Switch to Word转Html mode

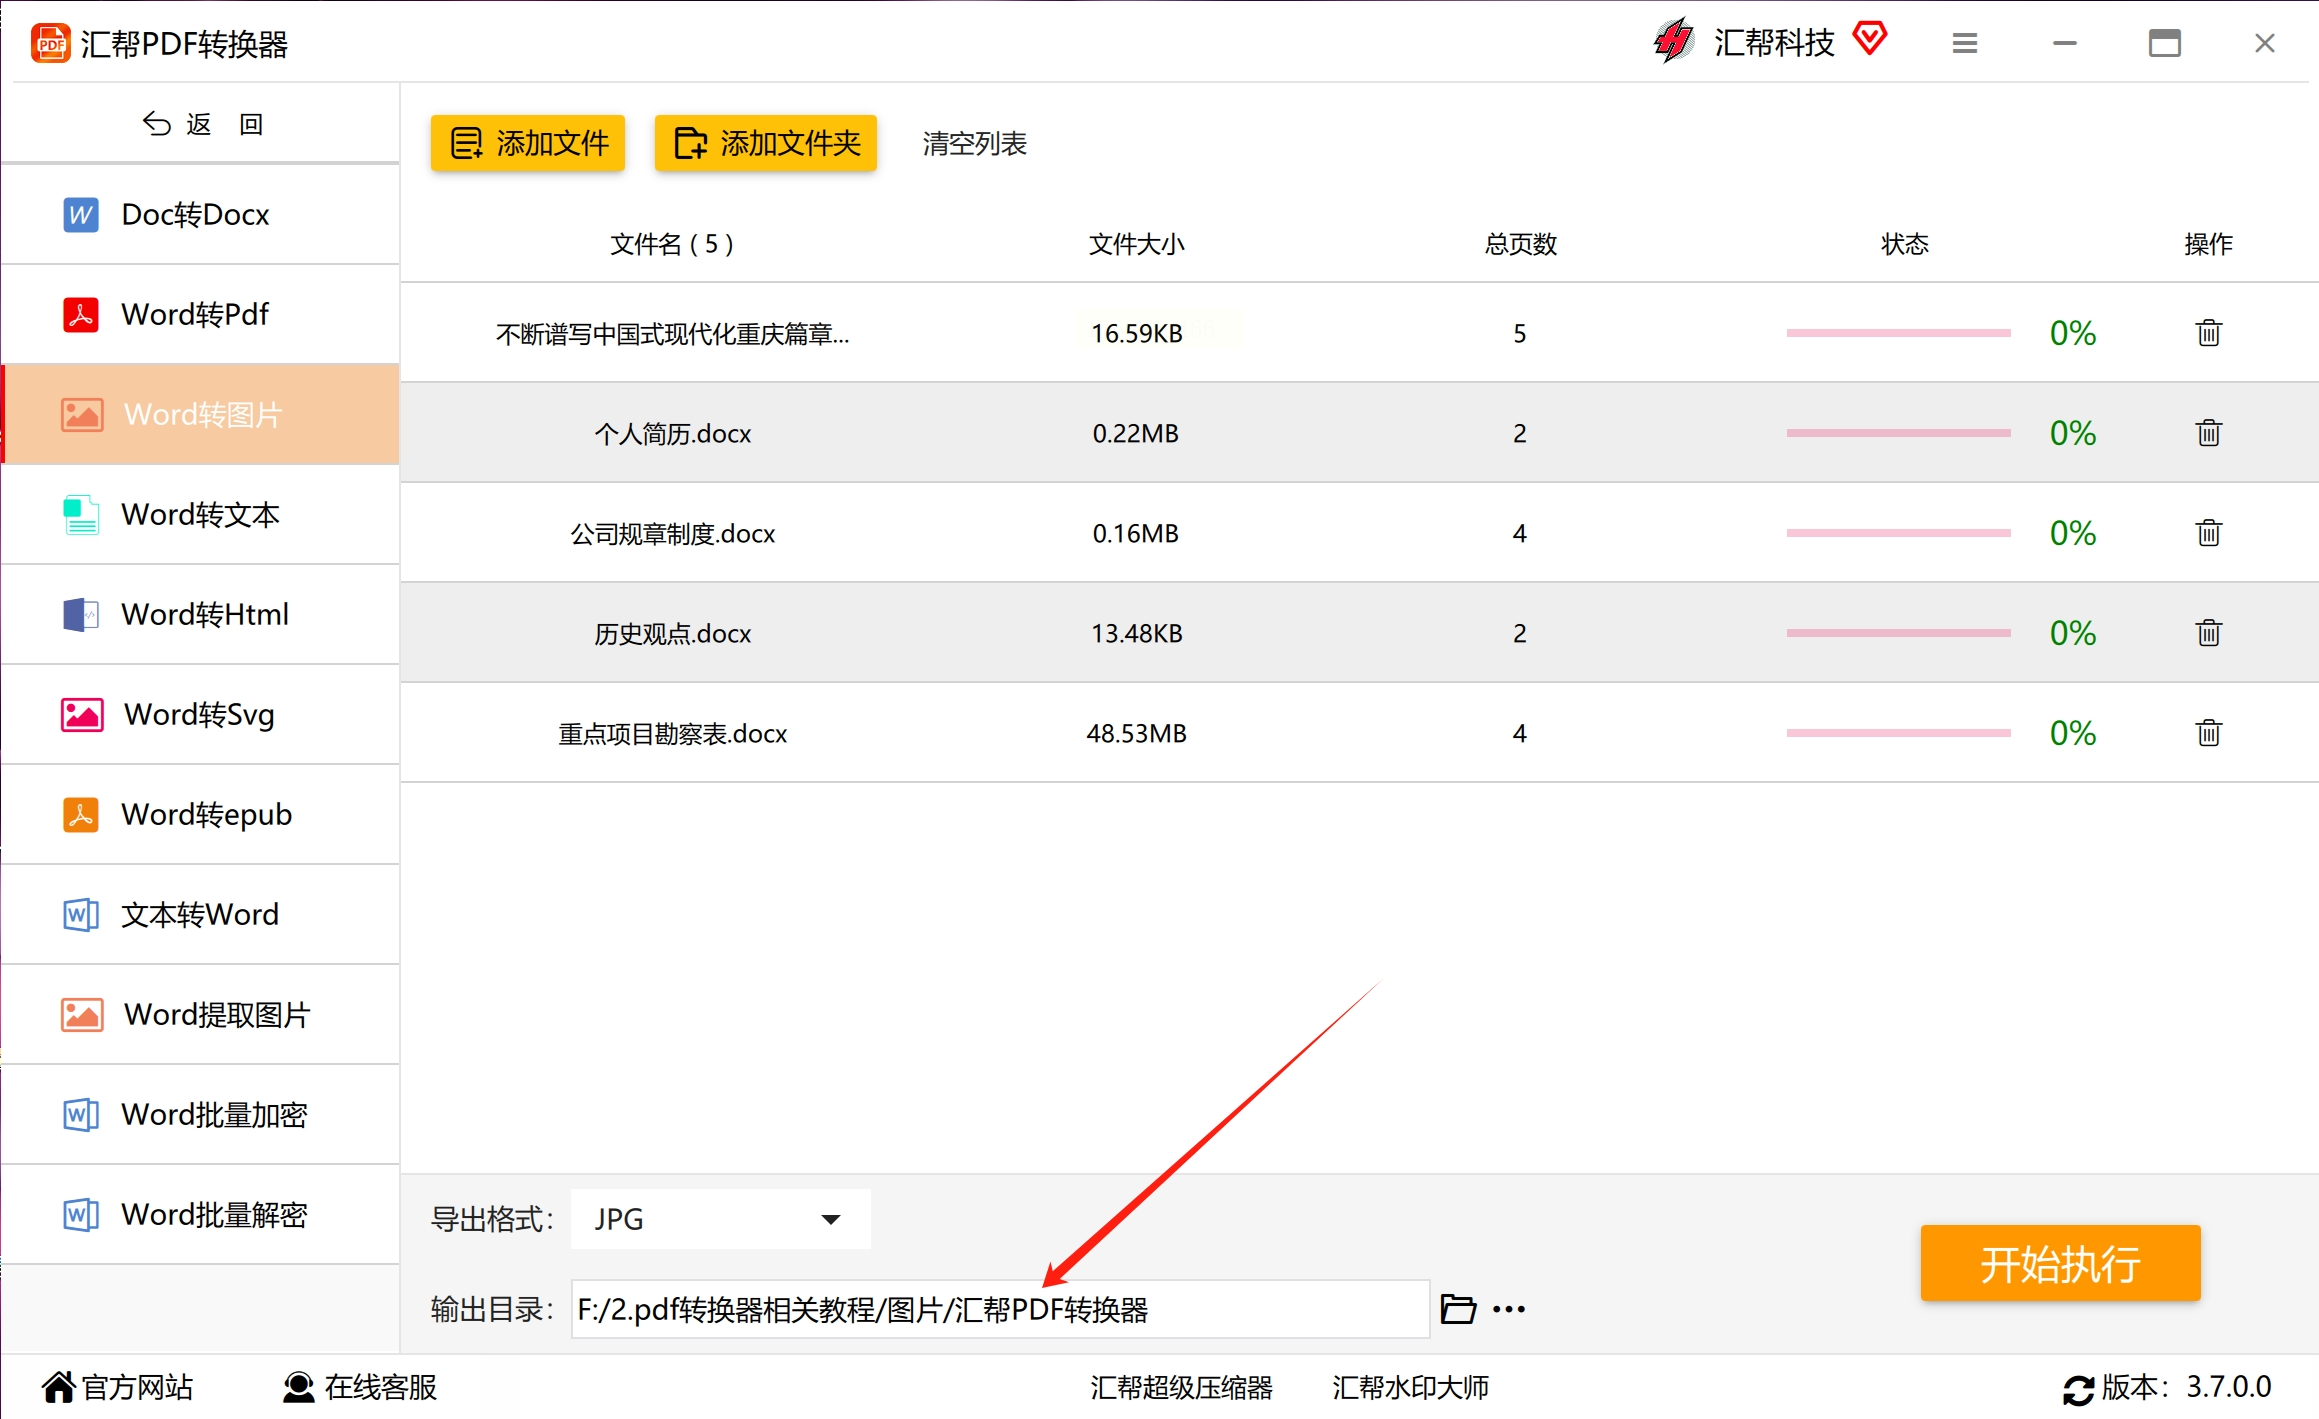tap(204, 614)
